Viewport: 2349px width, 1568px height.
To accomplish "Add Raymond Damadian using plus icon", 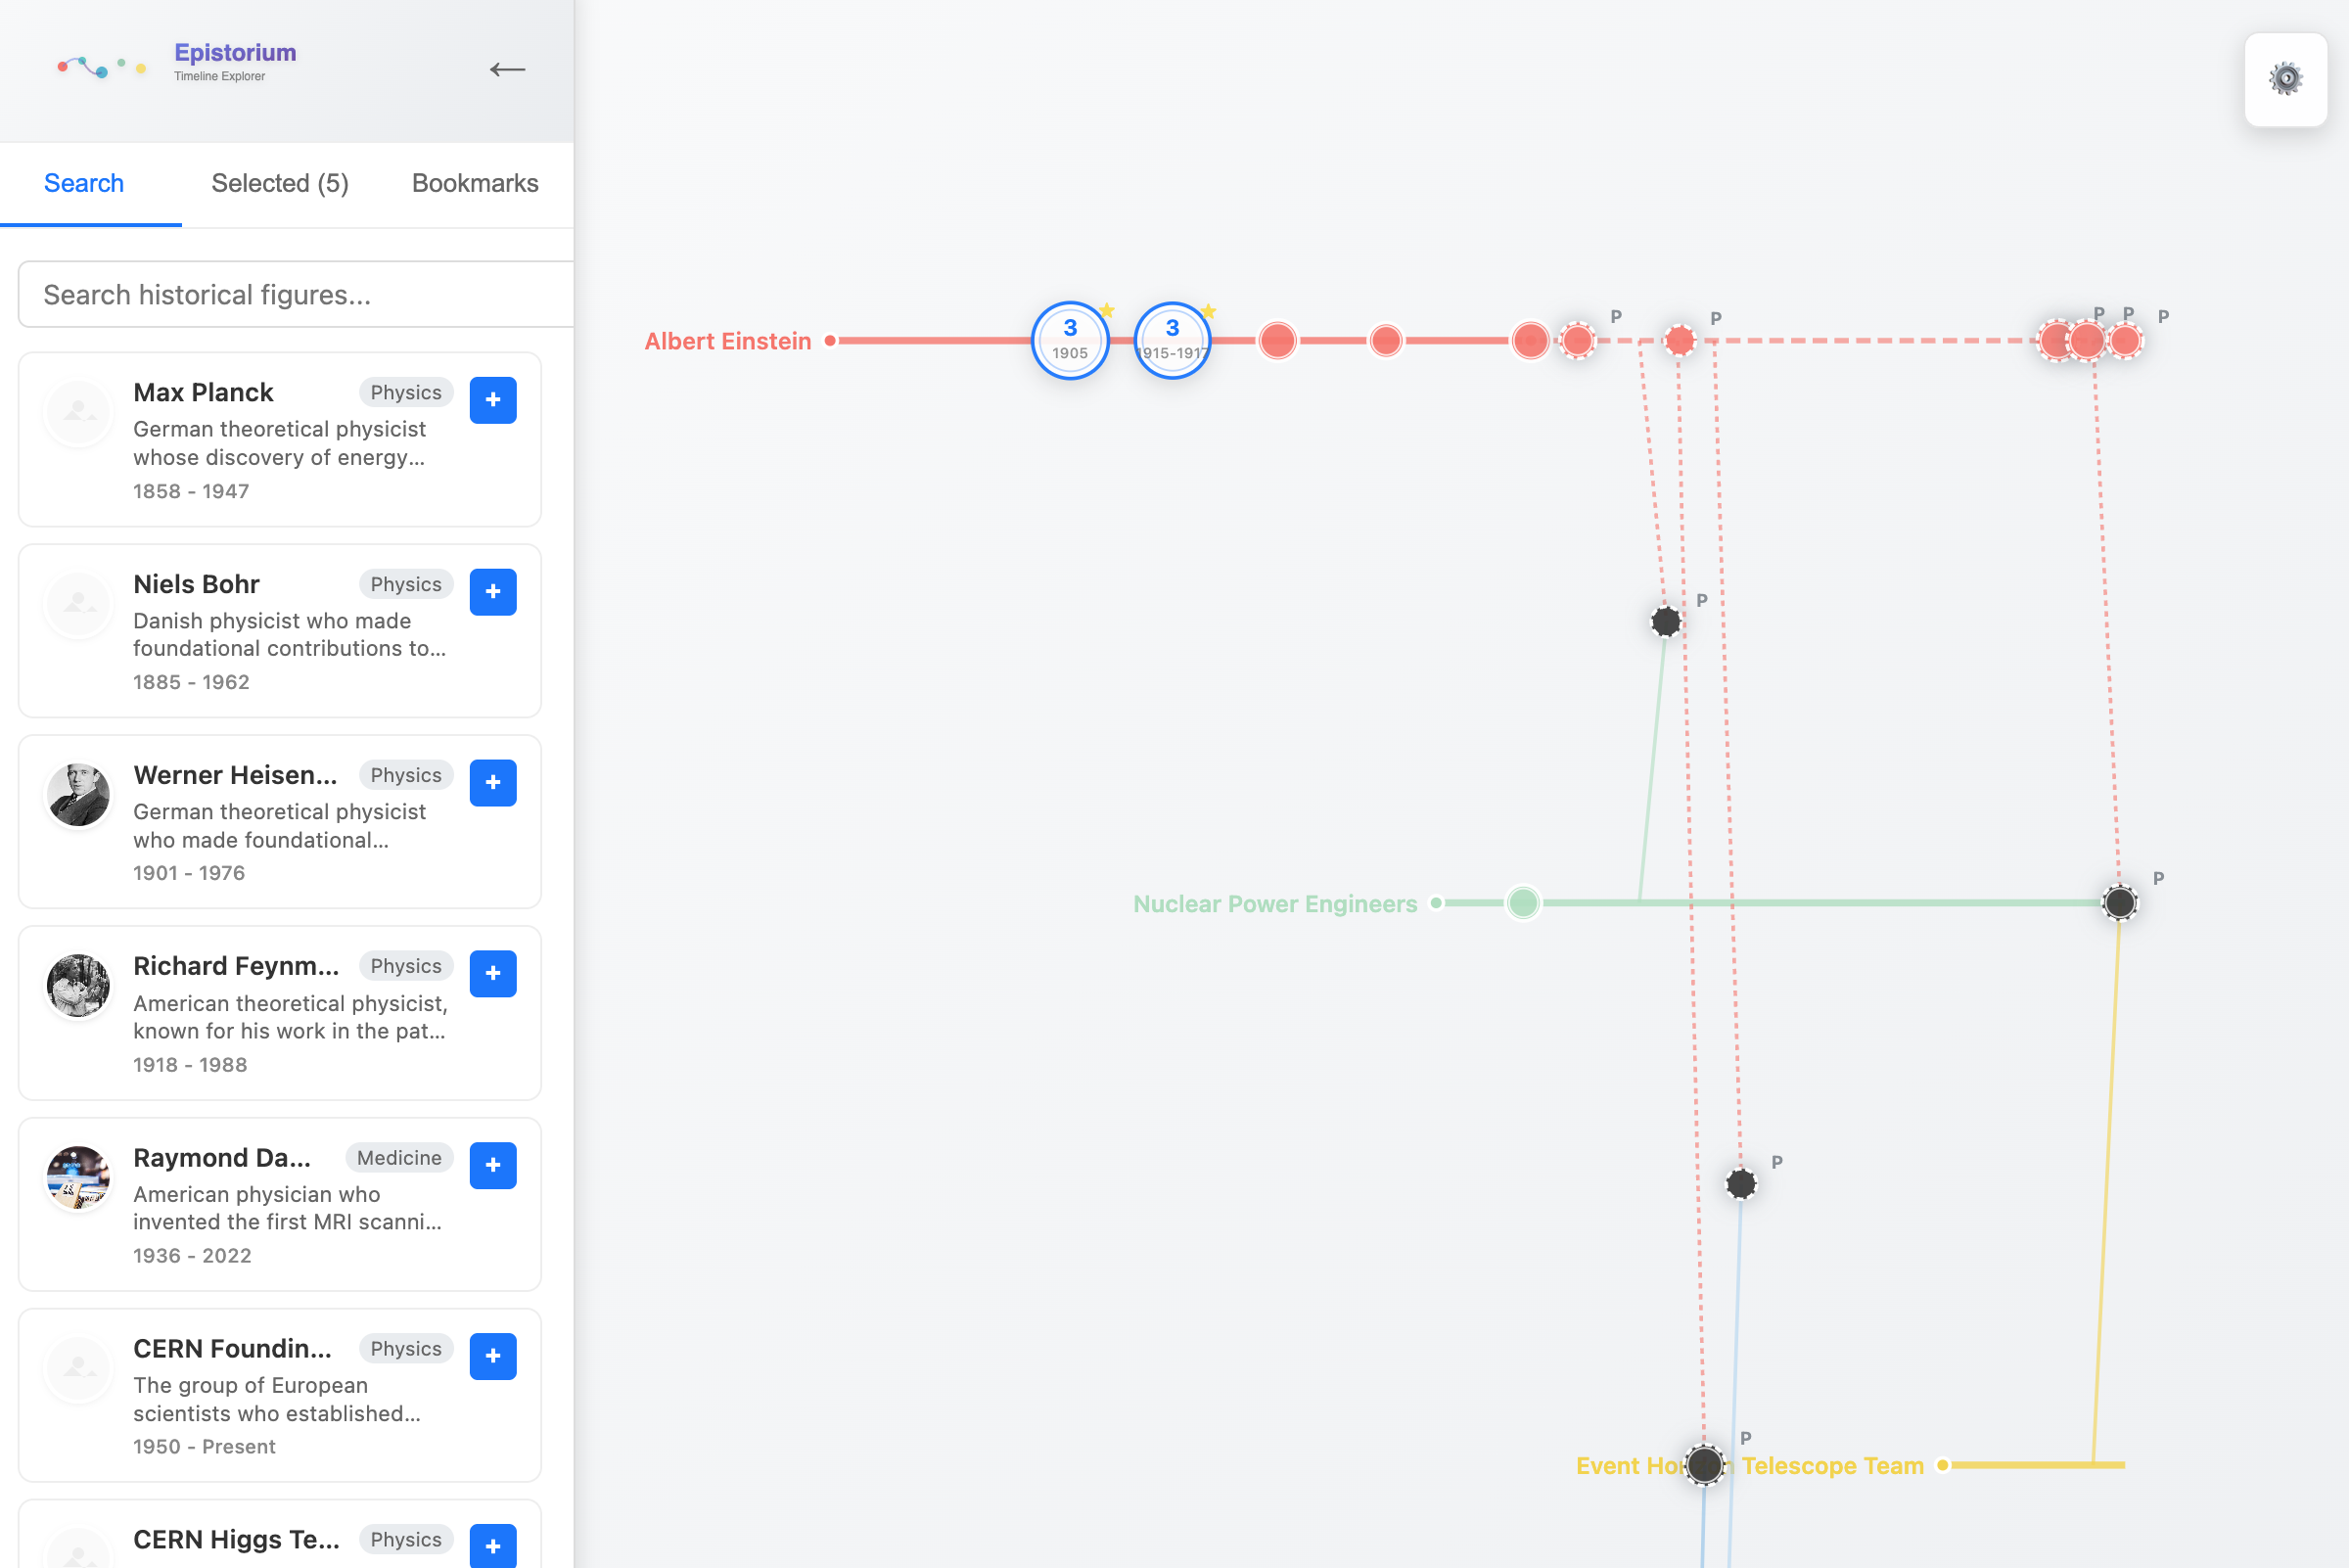I will click(x=493, y=1165).
